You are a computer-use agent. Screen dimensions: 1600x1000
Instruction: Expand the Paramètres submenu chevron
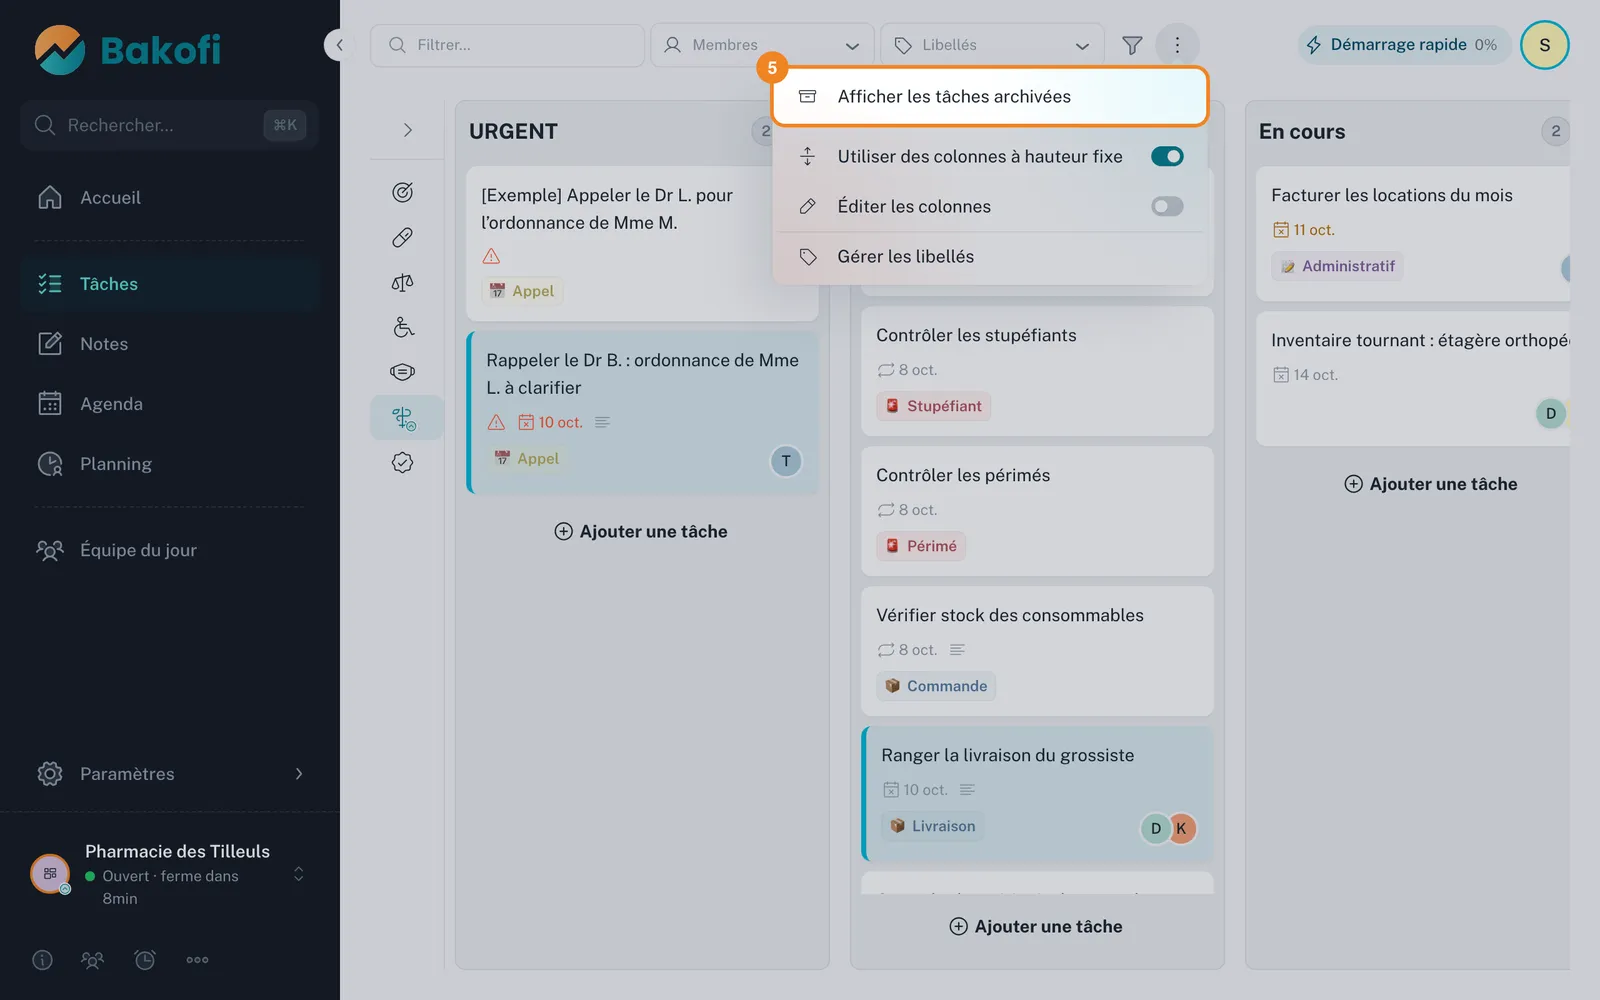[299, 774]
